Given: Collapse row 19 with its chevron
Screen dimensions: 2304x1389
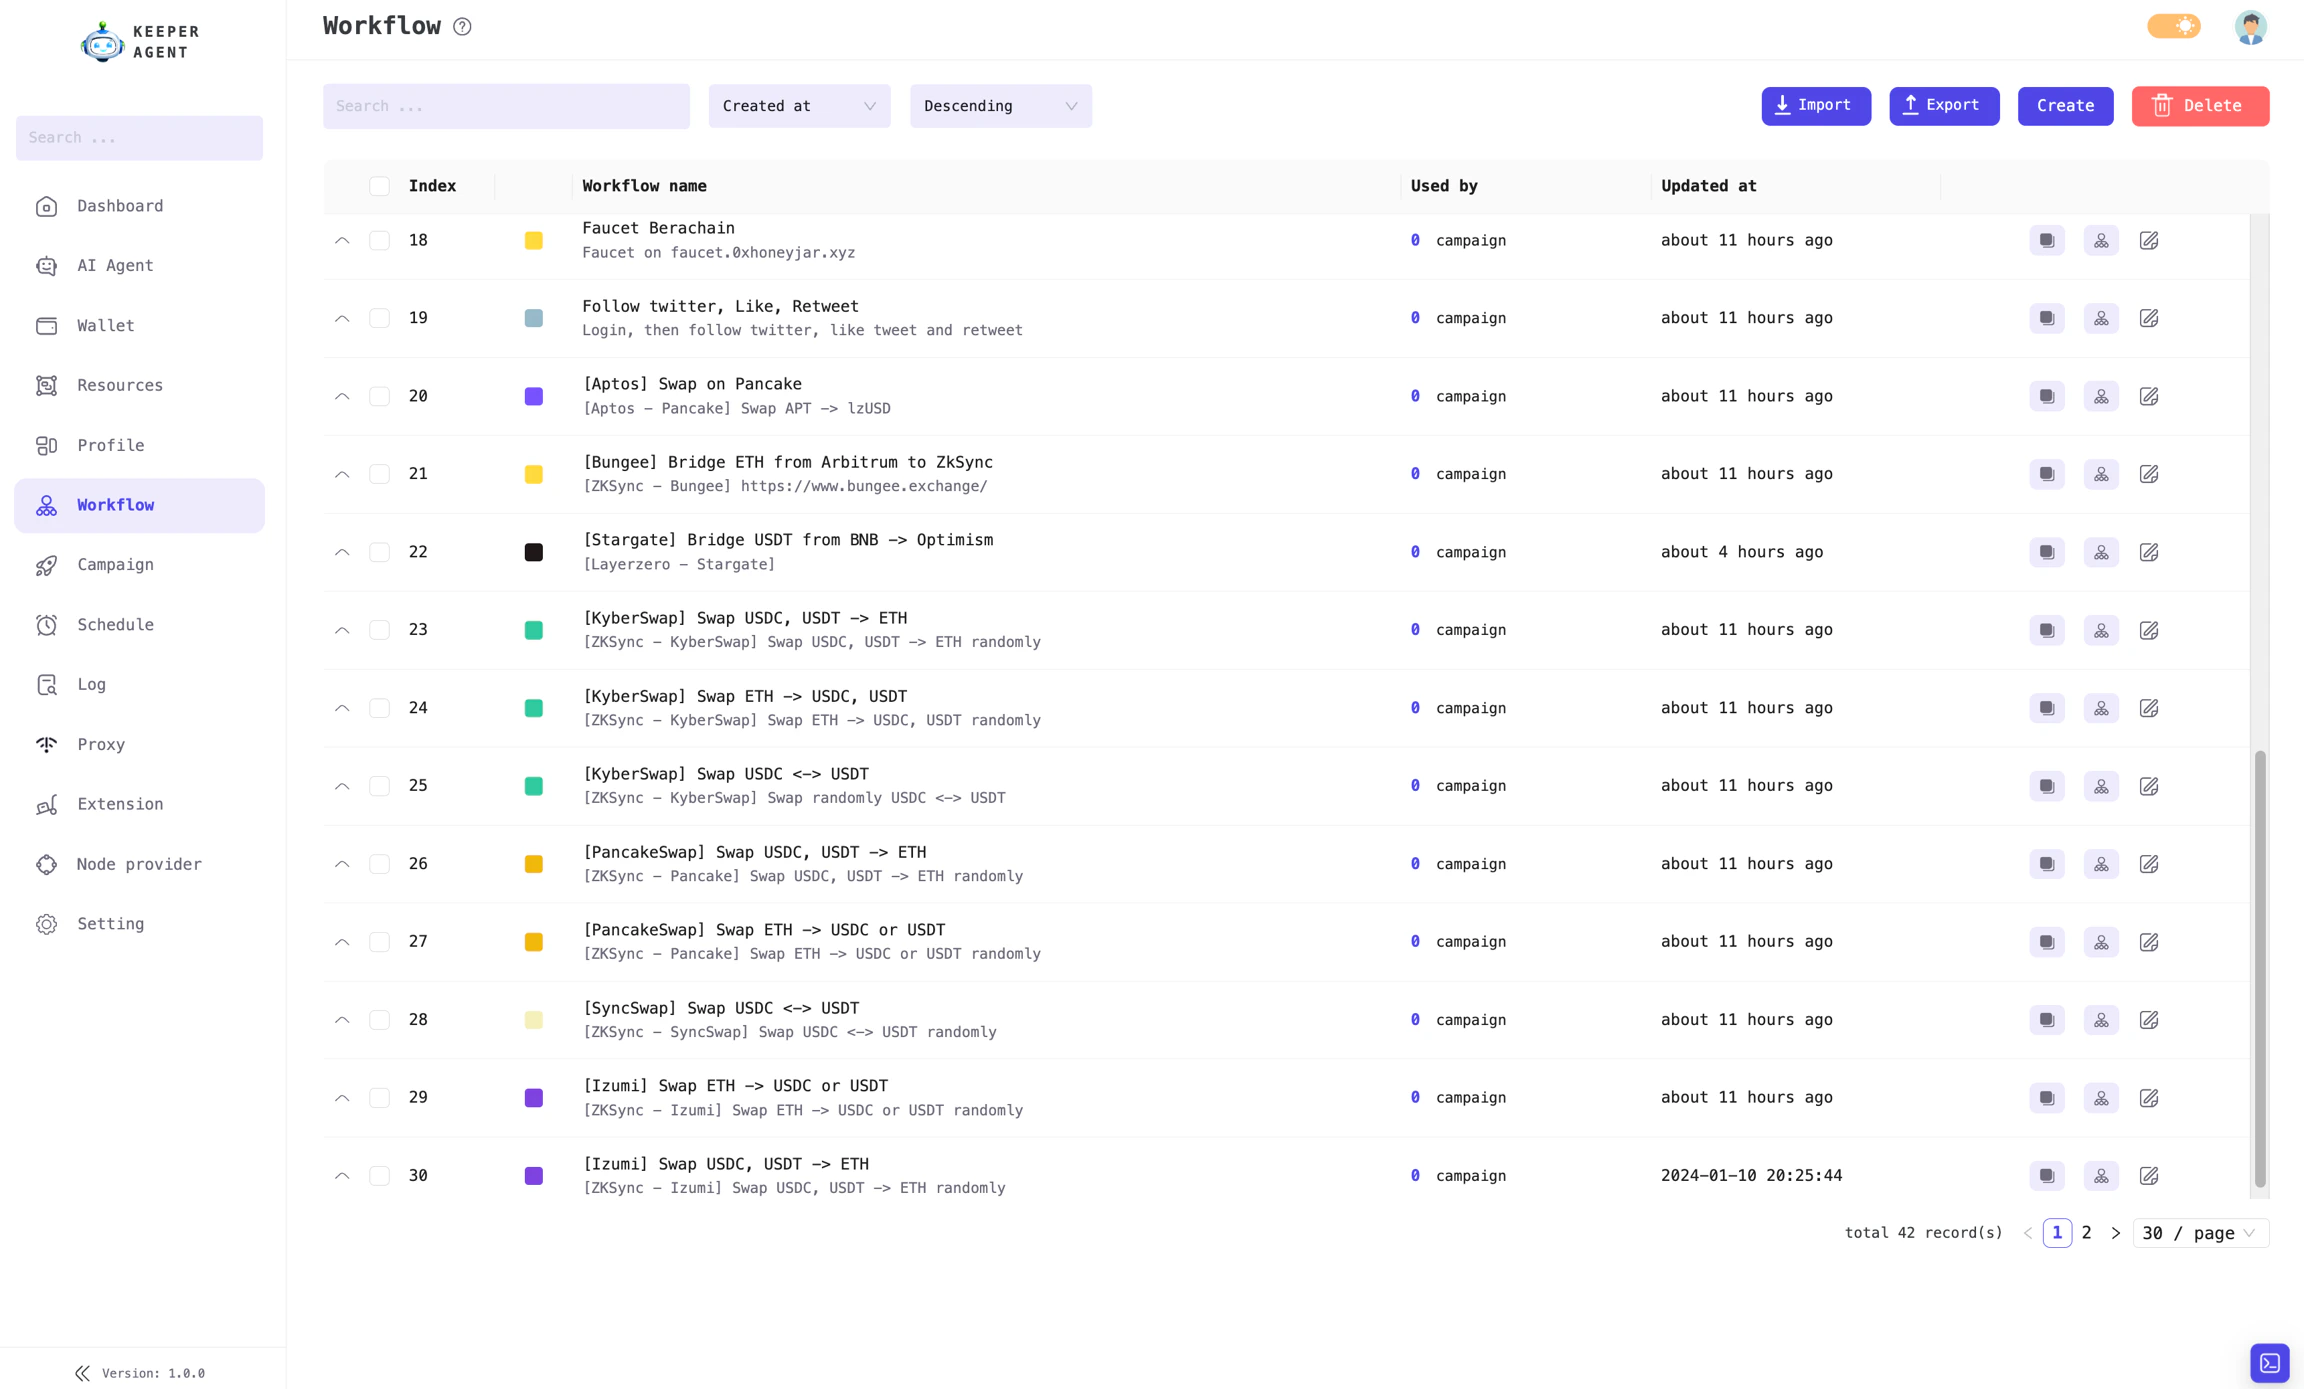Looking at the screenshot, I should click(342, 318).
